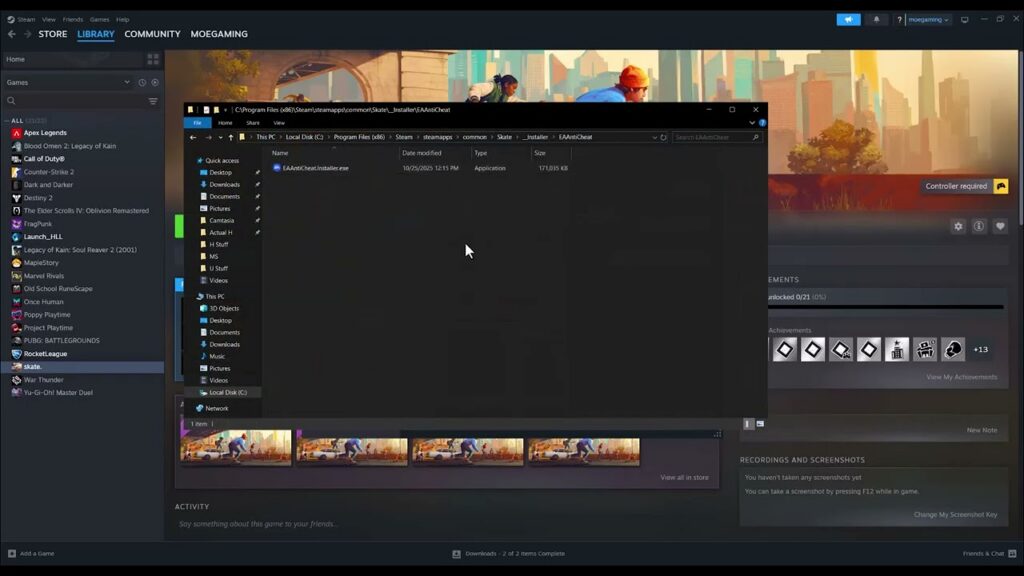Go to Steam COMMUNITY tab

point(152,34)
